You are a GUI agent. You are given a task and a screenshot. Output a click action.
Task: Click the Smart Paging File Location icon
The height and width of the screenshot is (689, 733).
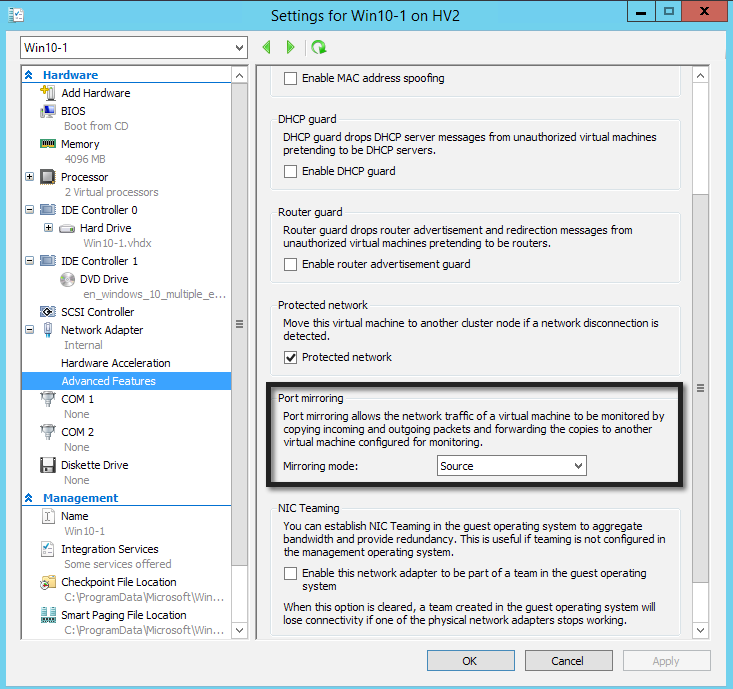(x=48, y=615)
